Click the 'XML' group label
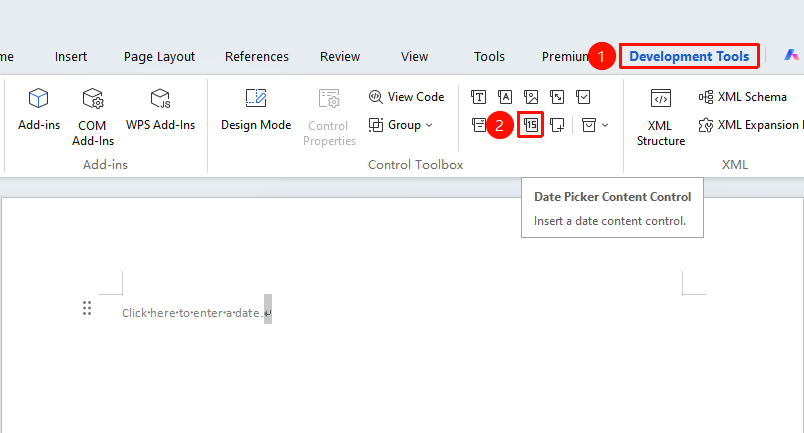The height and width of the screenshot is (433, 804). (x=735, y=165)
